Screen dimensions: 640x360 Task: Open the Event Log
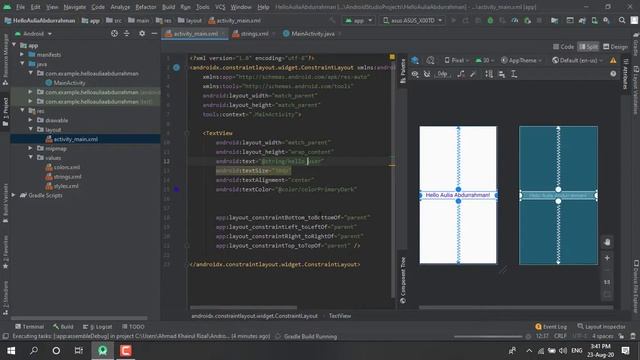(551, 327)
